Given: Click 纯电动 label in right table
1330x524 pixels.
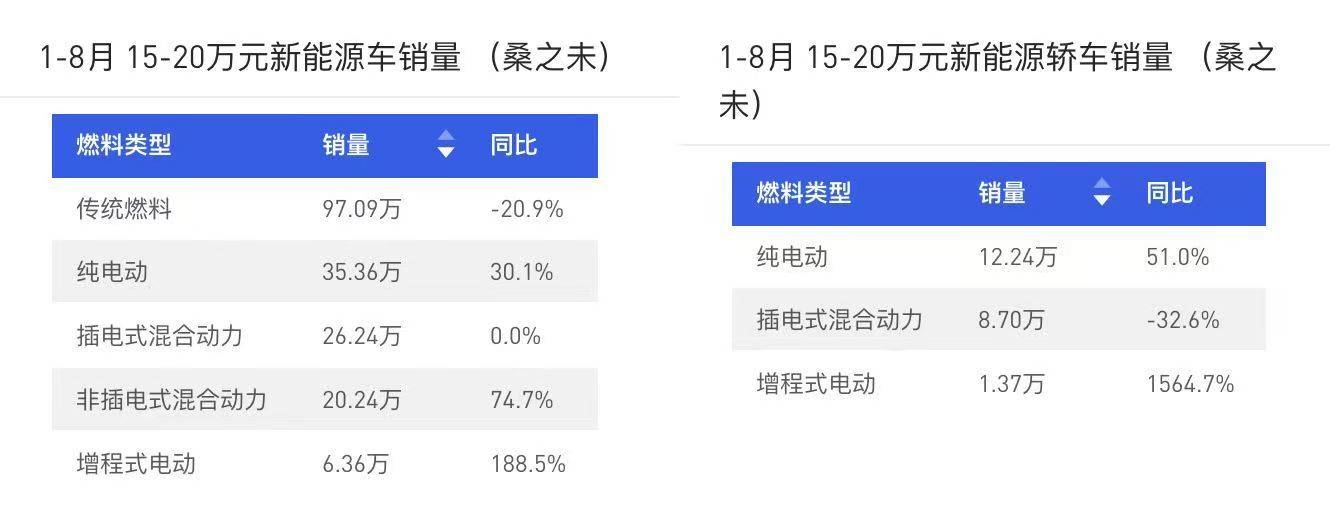Looking at the screenshot, I should (792, 257).
